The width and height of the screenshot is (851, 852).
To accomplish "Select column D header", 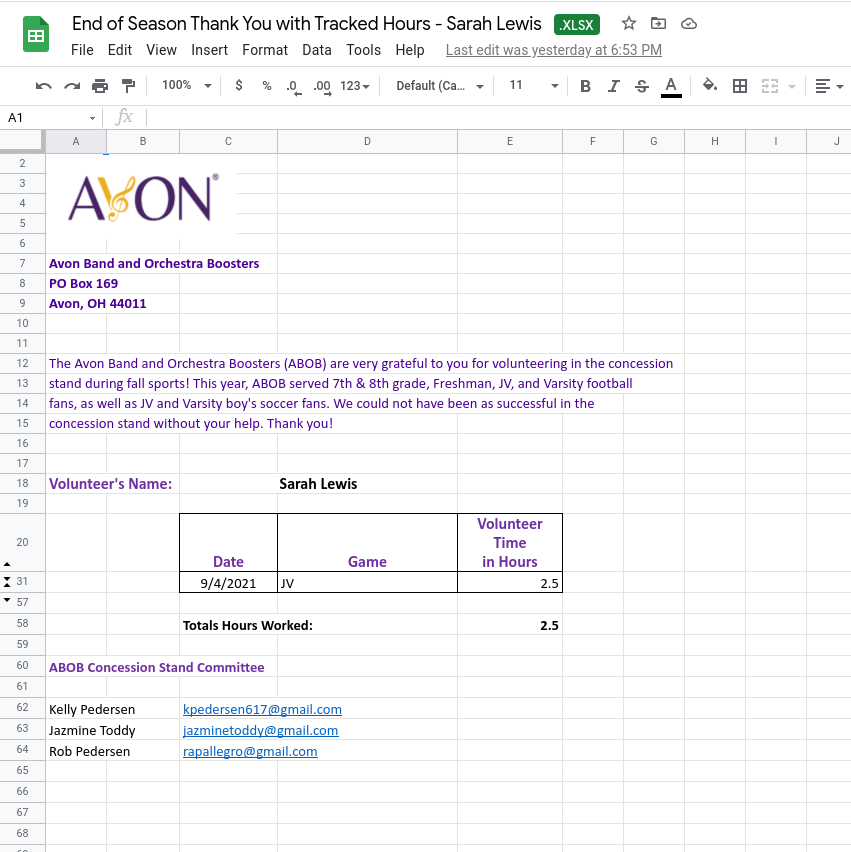I will [x=367, y=141].
